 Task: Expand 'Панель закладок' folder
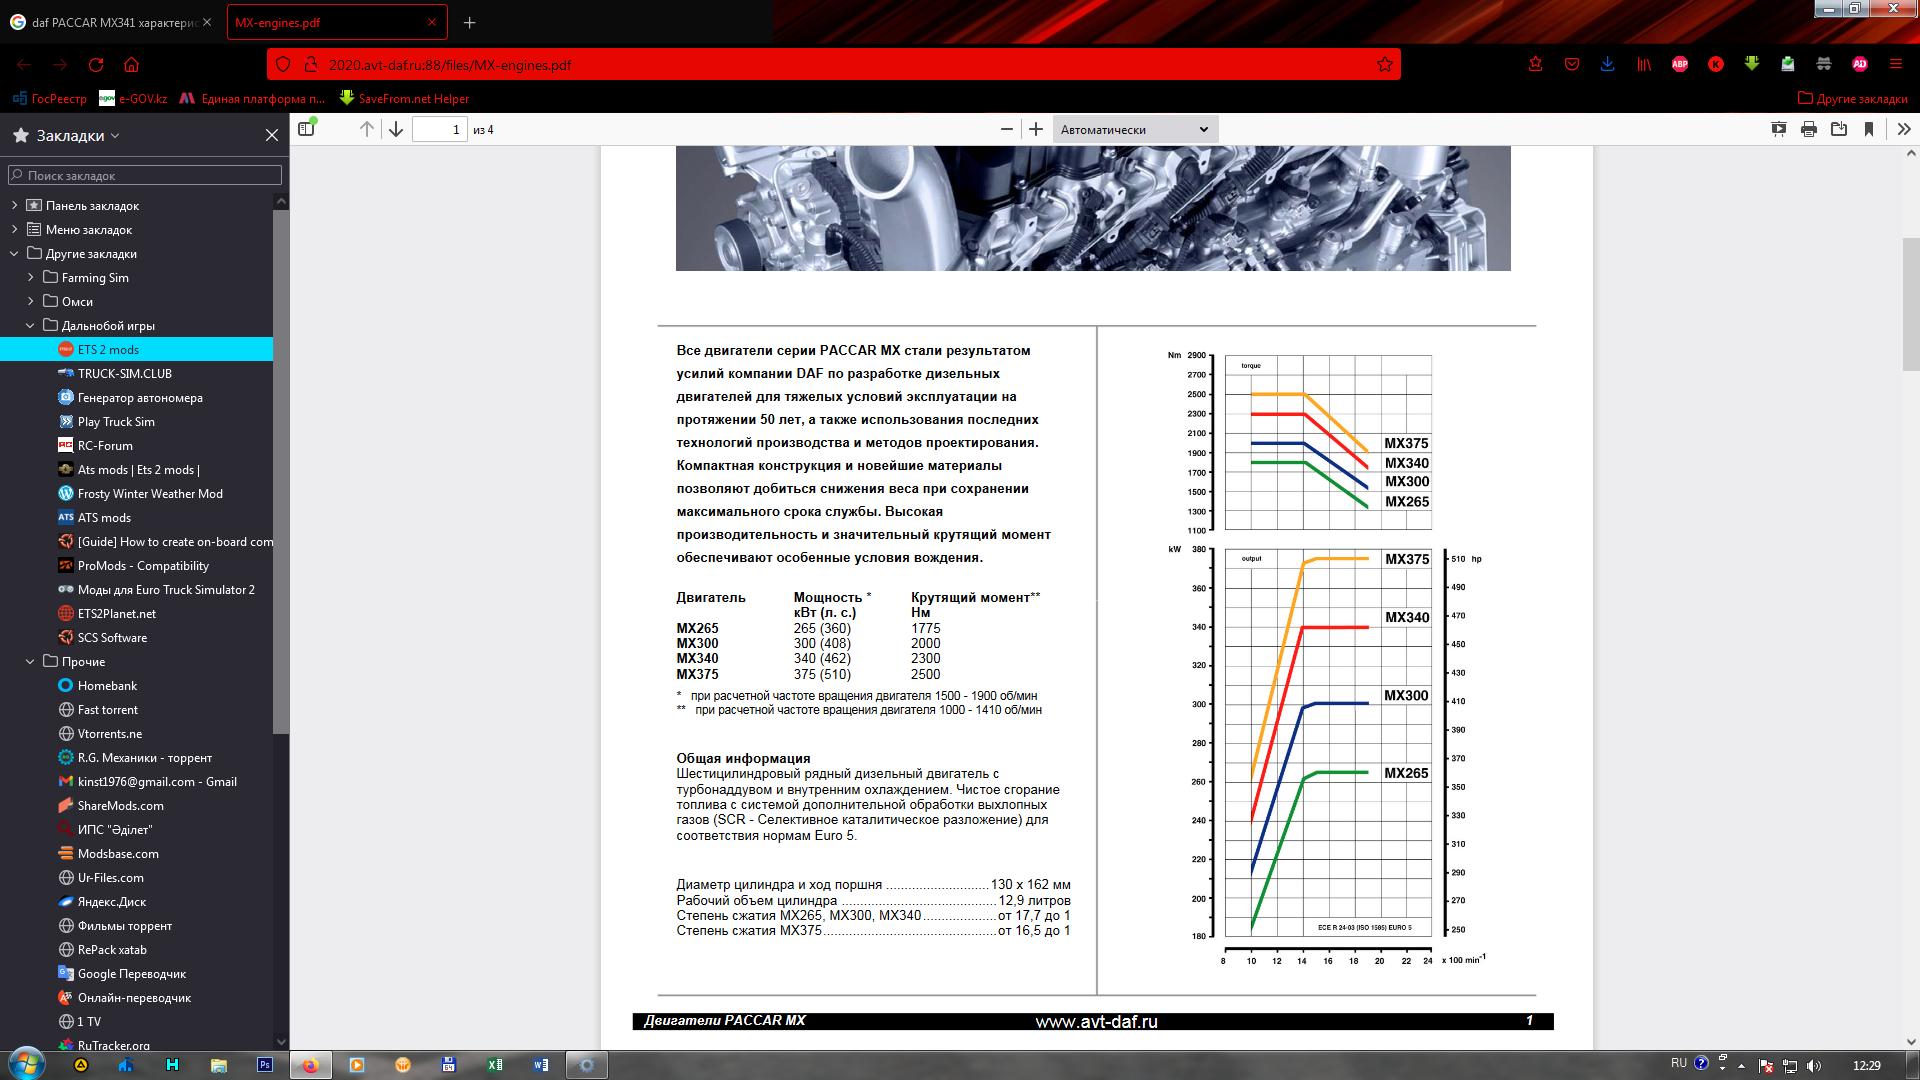point(14,205)
